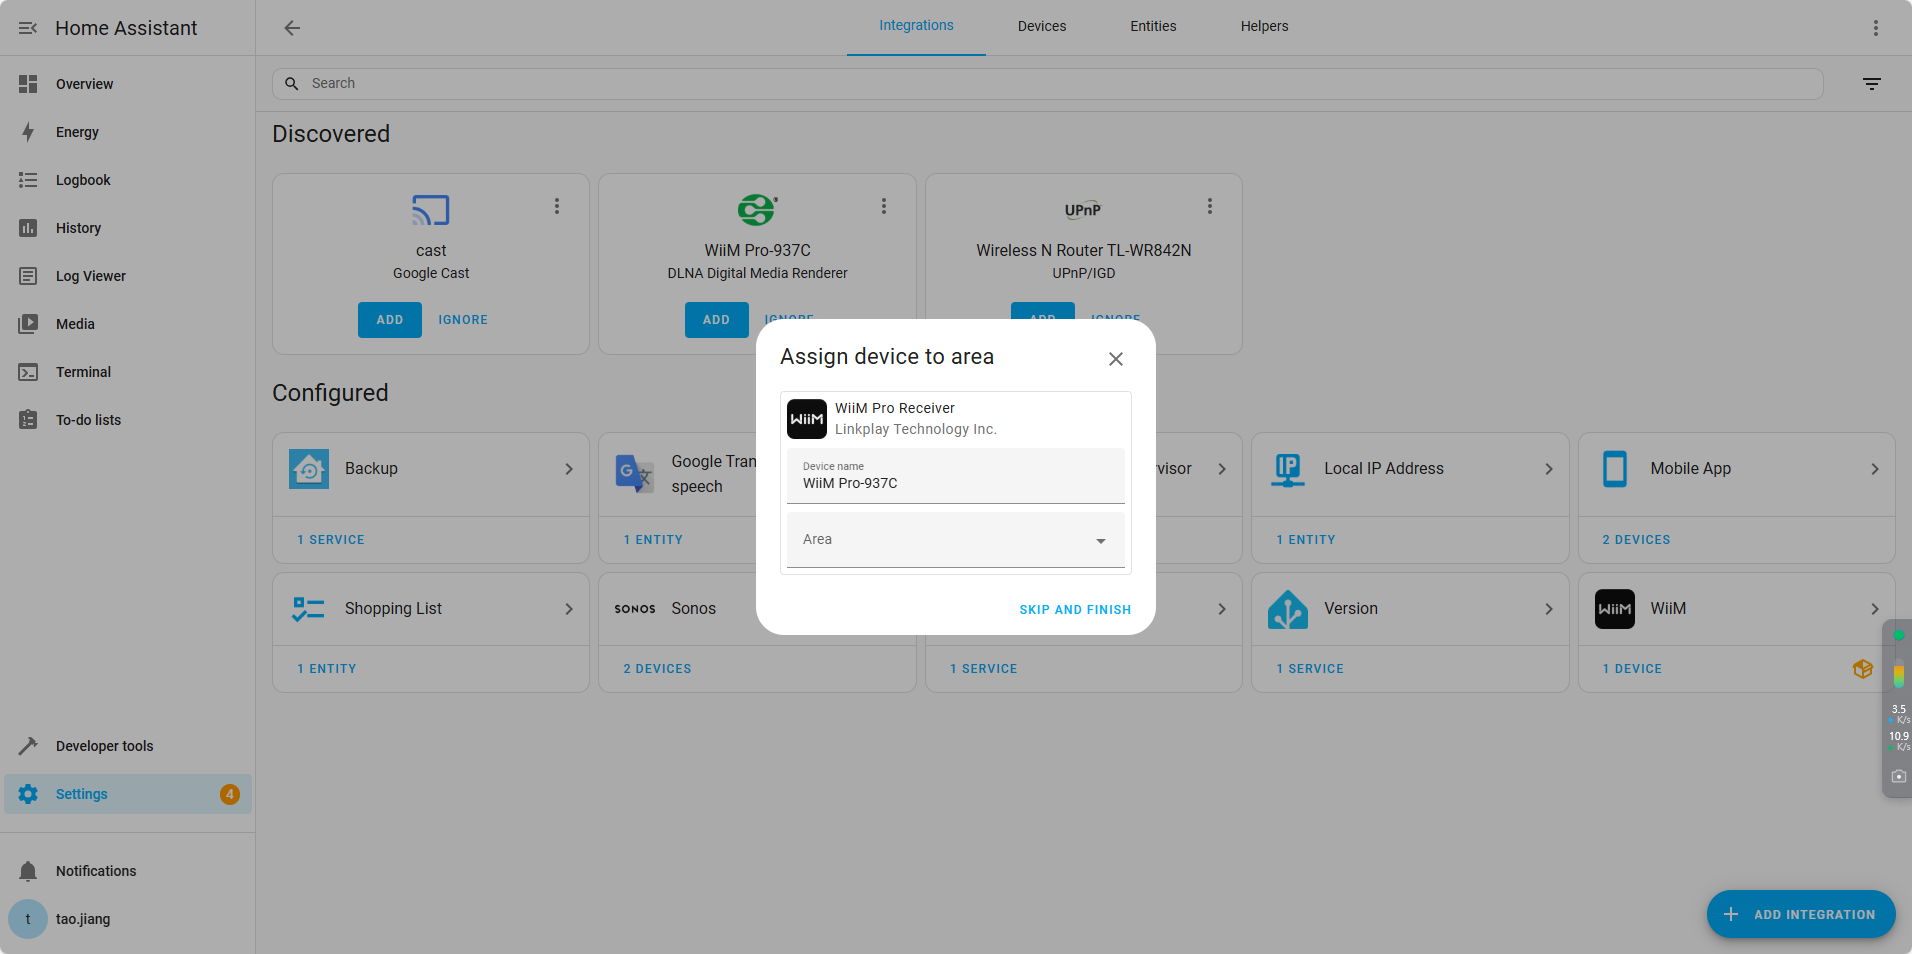1912x954 pixels.
Task: Expand the Local IP Address chevron
Action: point(1549,469)
